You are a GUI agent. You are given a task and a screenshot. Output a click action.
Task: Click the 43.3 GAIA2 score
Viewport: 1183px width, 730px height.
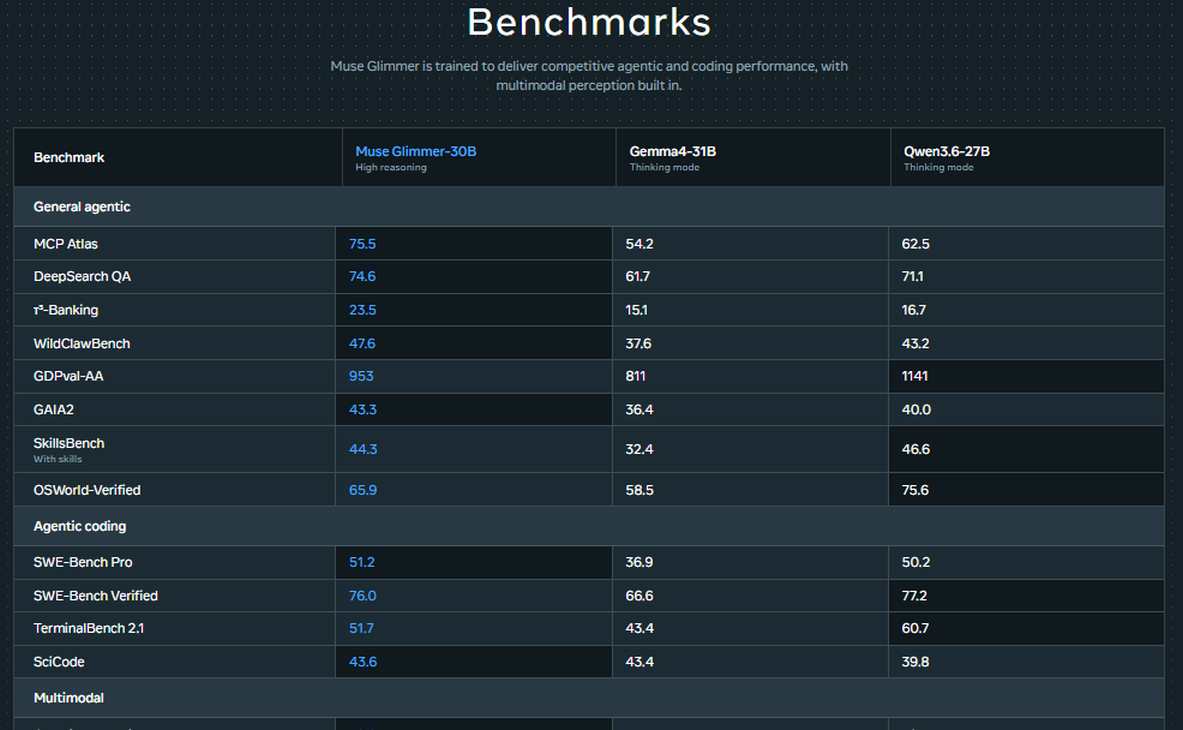(x=362, y=409)
